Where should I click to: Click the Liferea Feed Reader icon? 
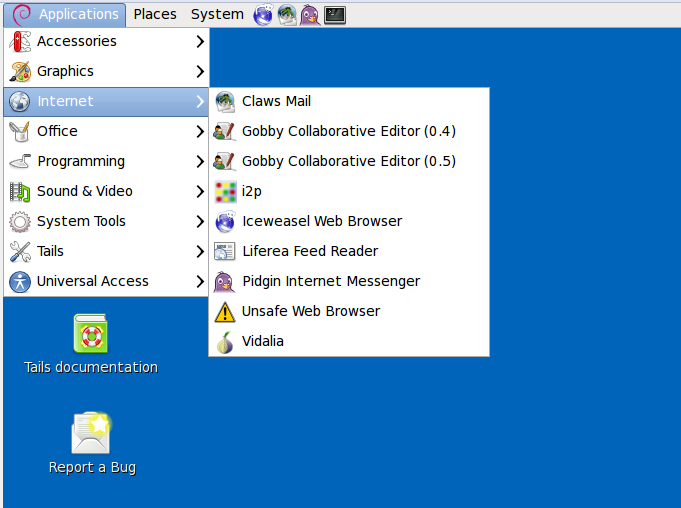point(225,251)
